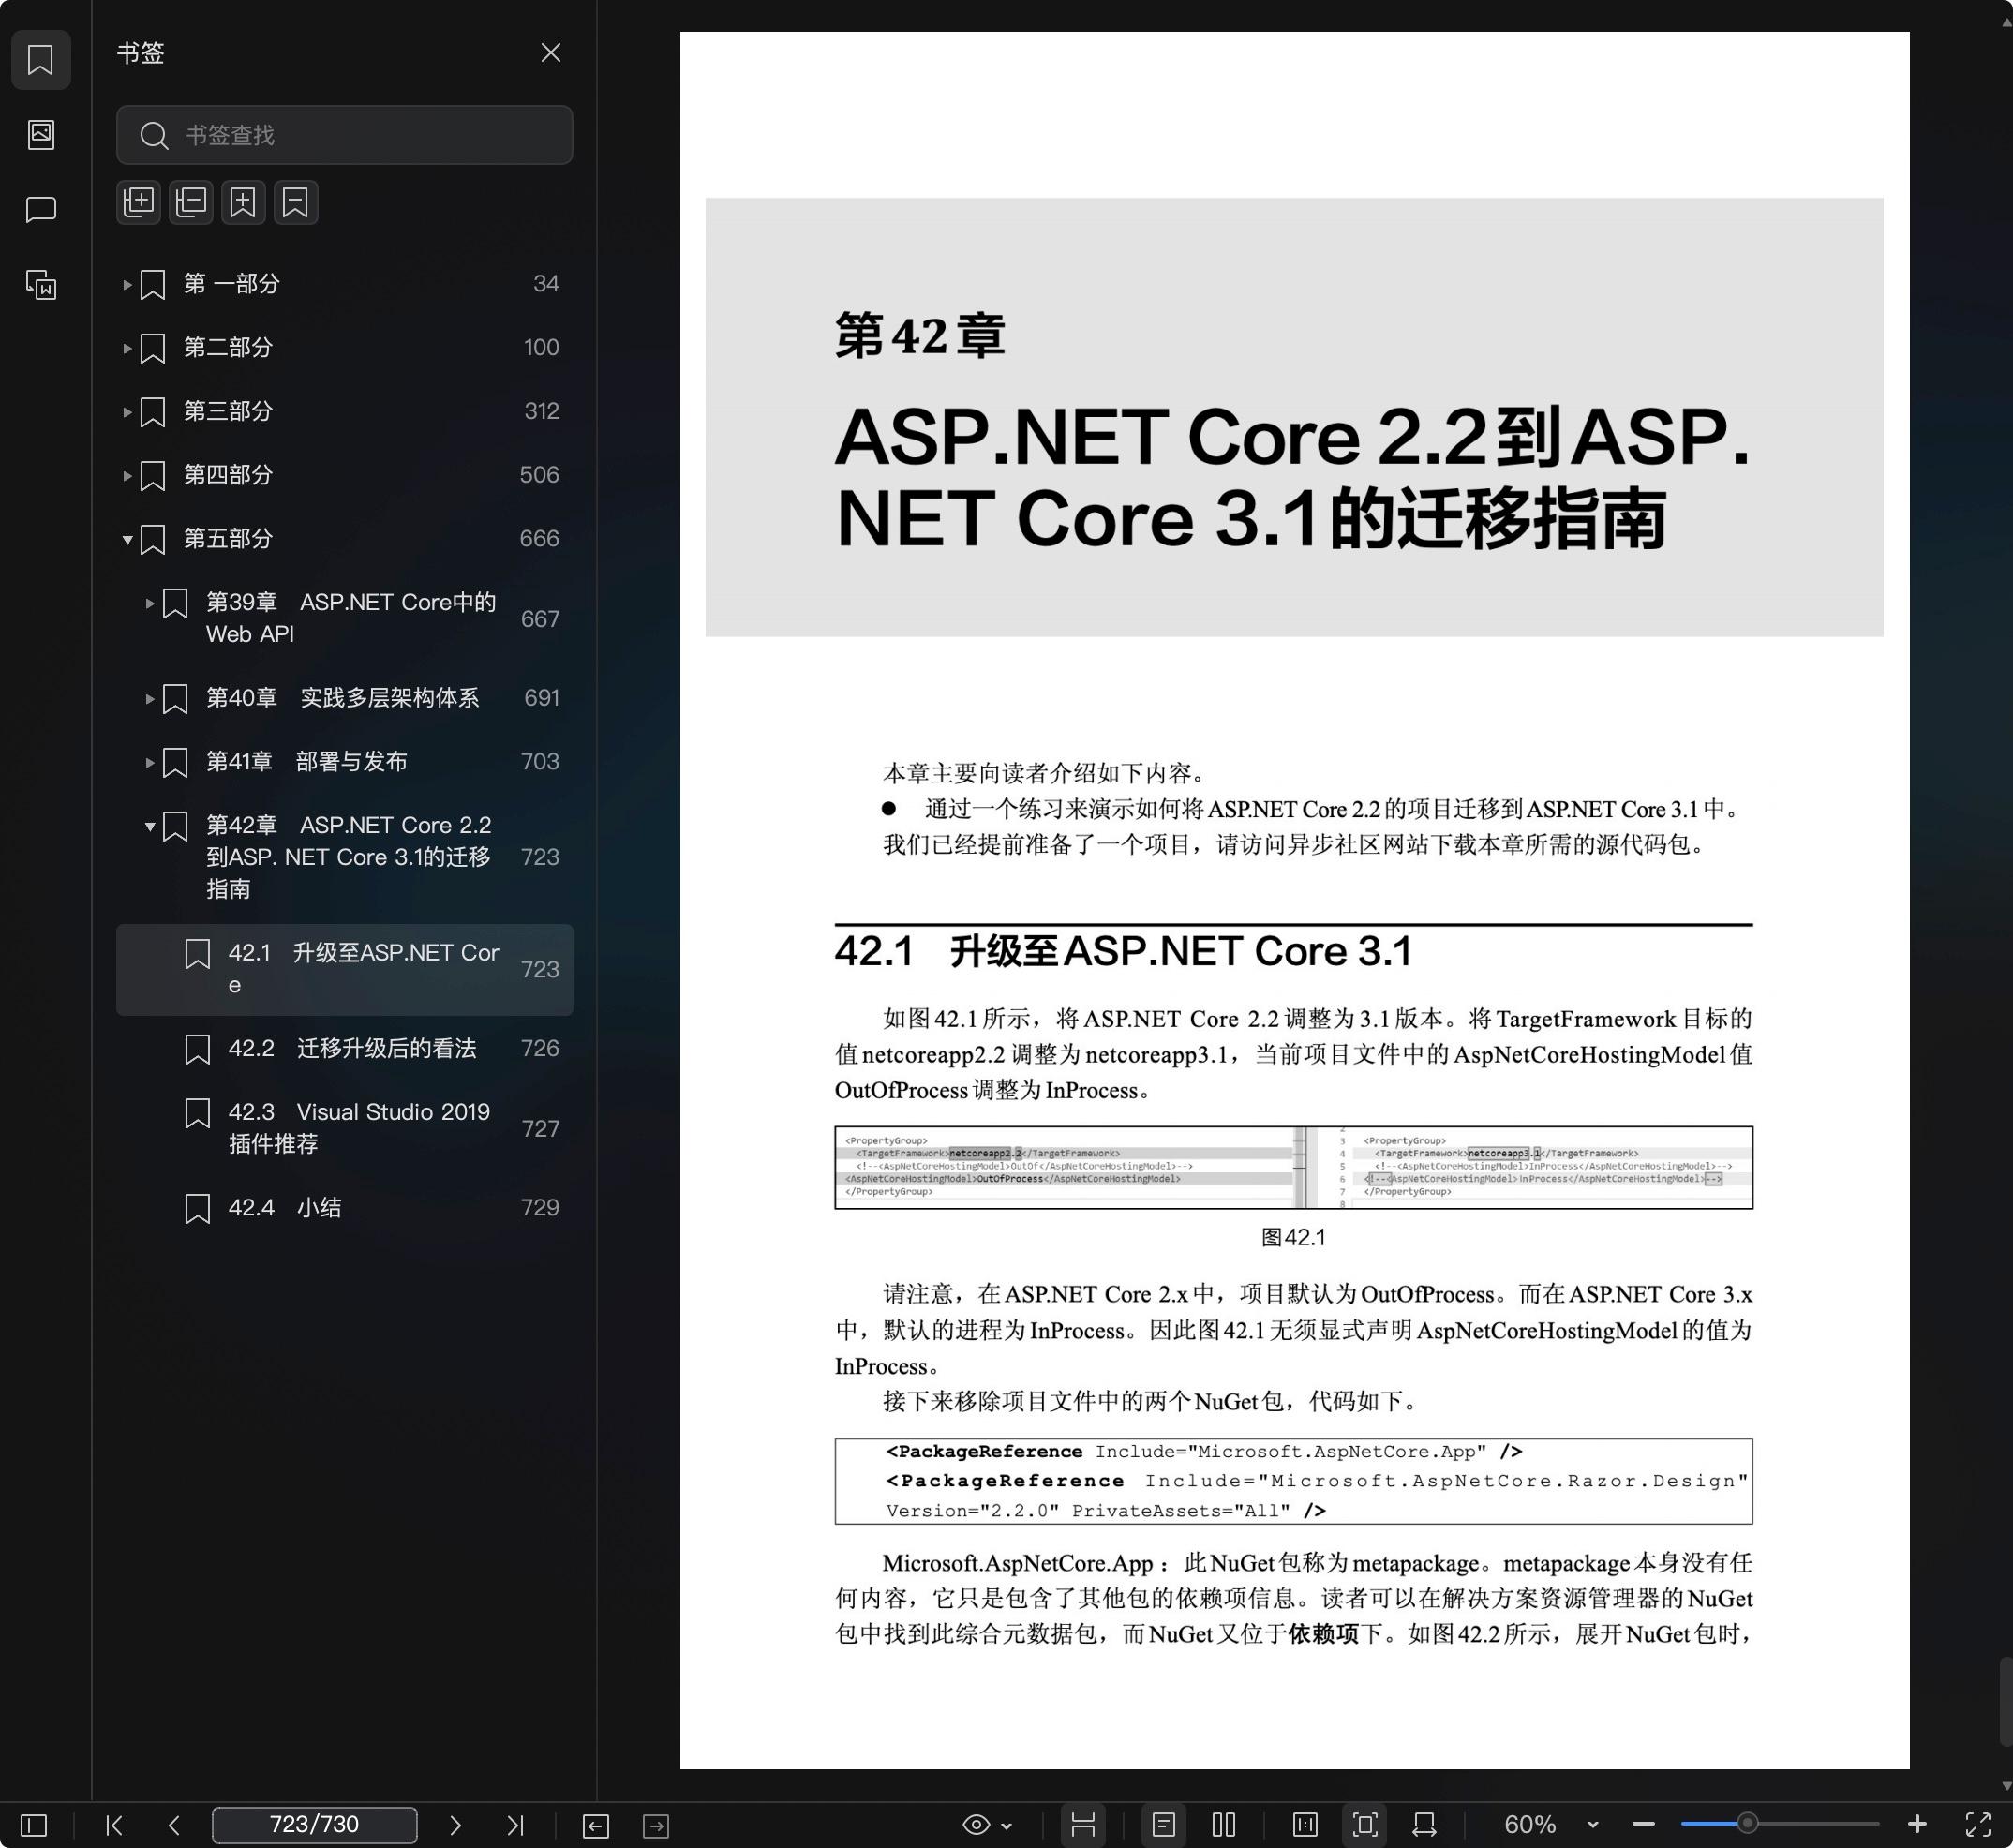Image resolution: width=2013 pixels, height=1848 pixels.
Task: Open the thumbnails panel icon in sidebar
Action: point(41,134)
